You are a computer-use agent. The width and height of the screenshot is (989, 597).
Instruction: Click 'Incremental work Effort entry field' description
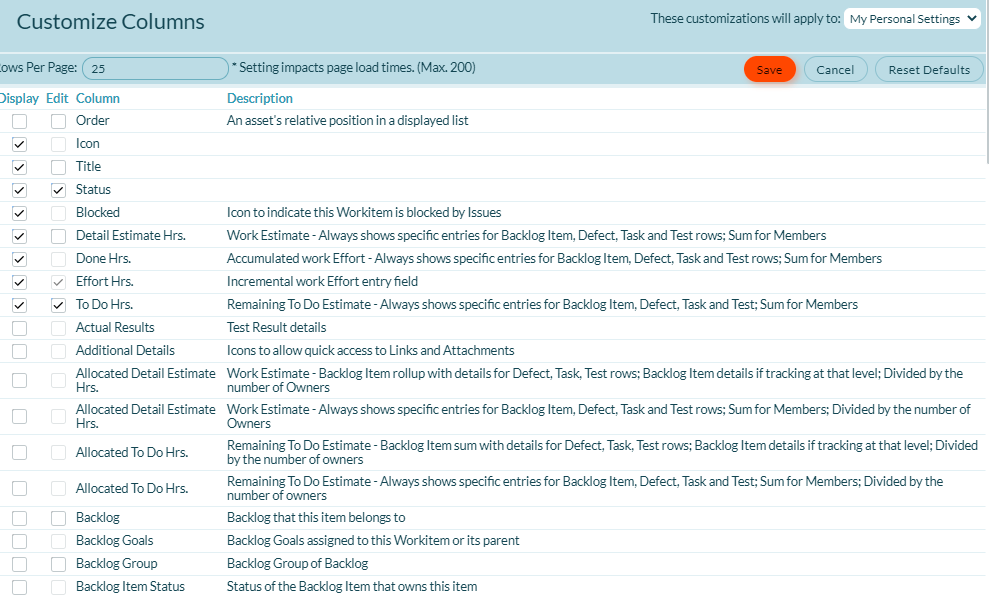pyautogui.click(x=322, y=281)
